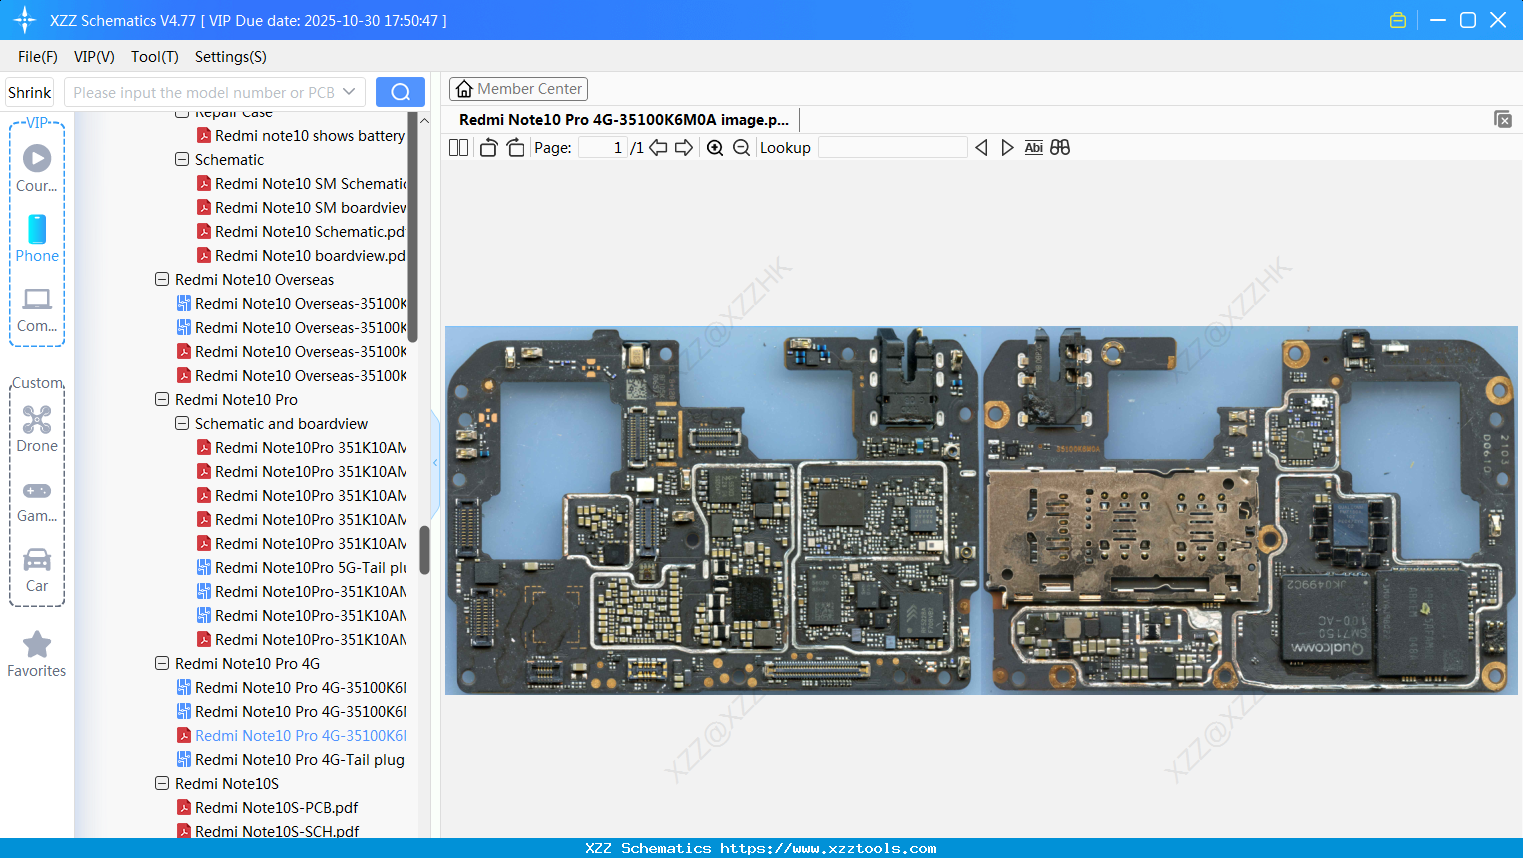Rotate the image clockwise
Viewport: 1523px width, 858px height.
click(x=515, y=148)
